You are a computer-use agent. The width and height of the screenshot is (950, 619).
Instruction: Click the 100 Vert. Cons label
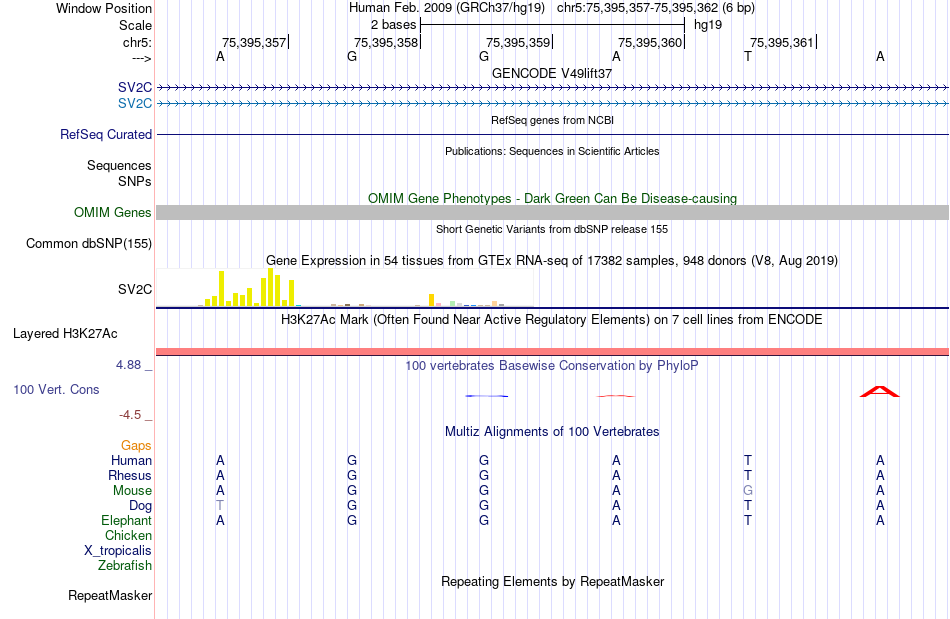click(x=56, y=389)
